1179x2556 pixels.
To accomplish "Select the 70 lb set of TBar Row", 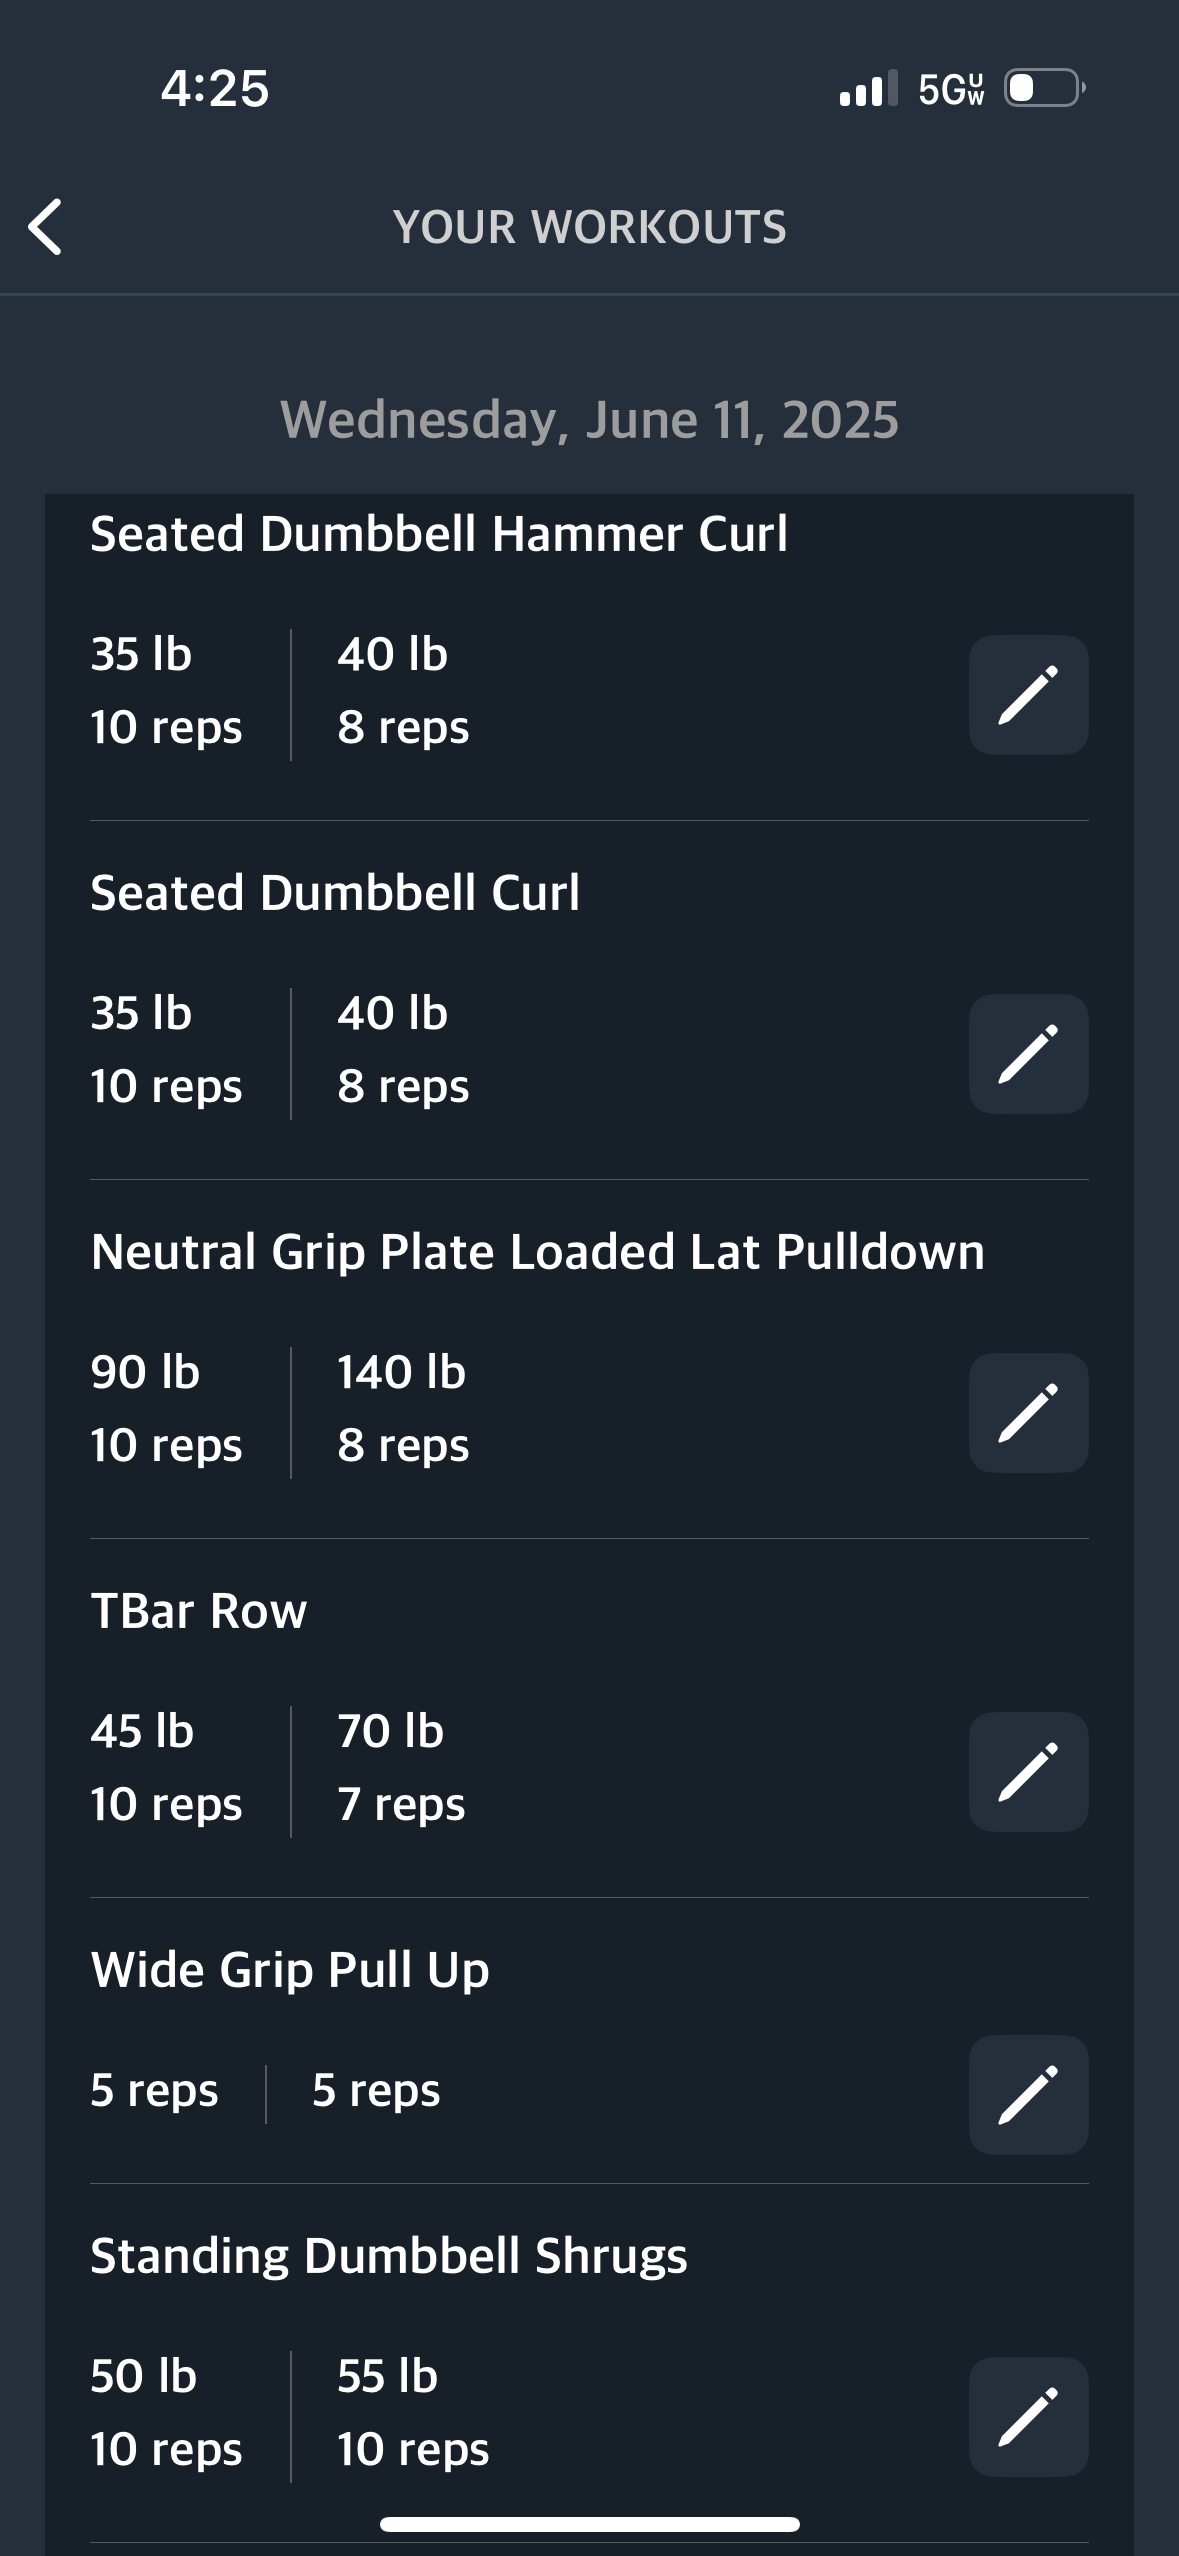I will (x=400, y=1767).
